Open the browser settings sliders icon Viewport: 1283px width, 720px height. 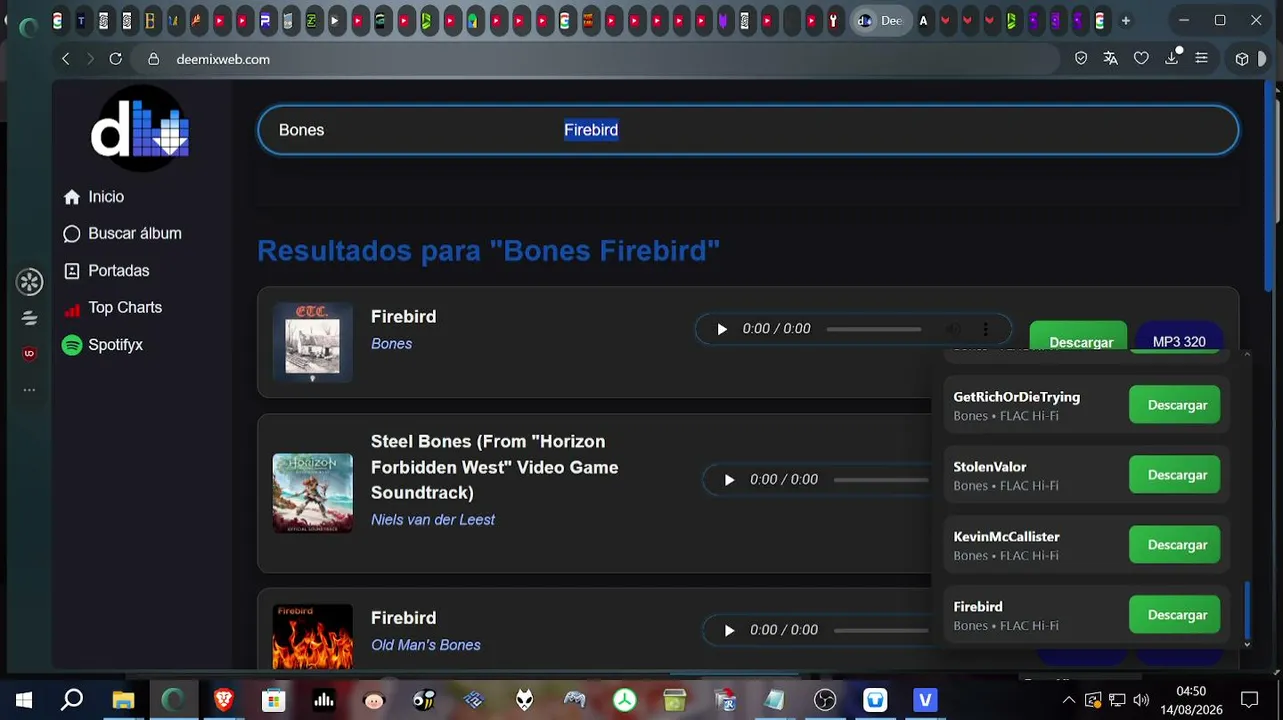pos(1202,59)
